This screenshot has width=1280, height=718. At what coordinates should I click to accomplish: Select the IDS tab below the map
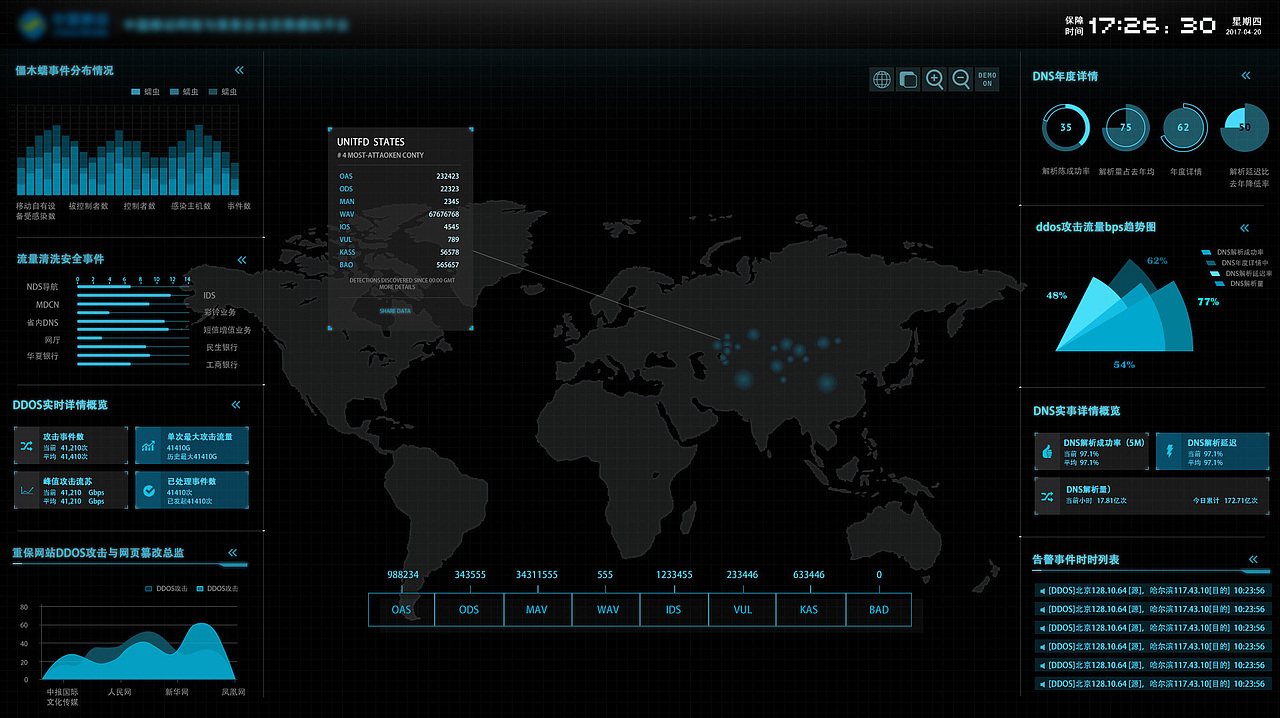click(674, 610)
